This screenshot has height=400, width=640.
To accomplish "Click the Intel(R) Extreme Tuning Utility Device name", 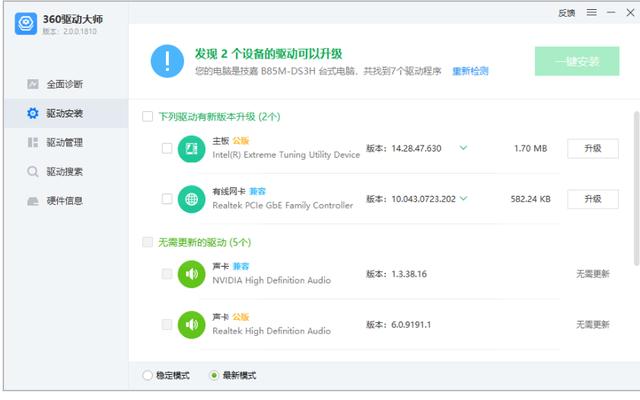I will tap(286, 155).
